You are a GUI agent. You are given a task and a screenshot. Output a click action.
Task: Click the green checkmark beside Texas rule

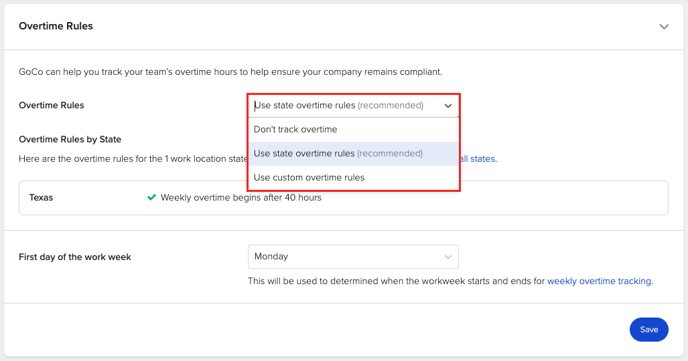point(151,197)
